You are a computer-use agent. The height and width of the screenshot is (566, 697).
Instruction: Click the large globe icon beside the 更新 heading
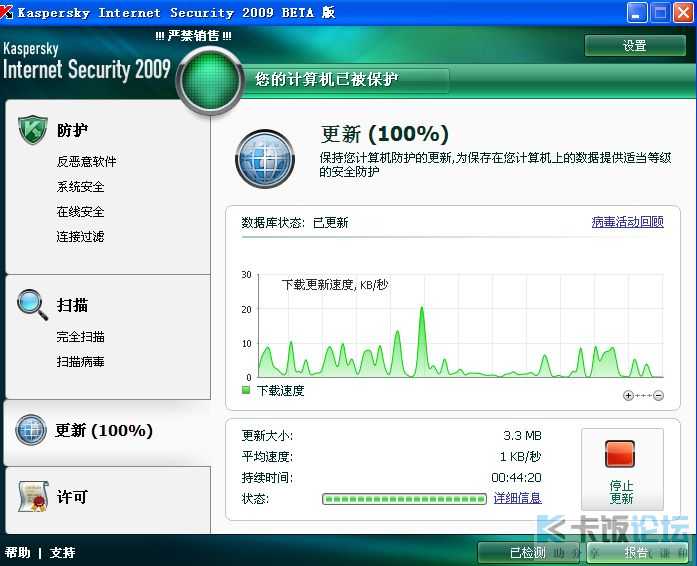(265, 158)
